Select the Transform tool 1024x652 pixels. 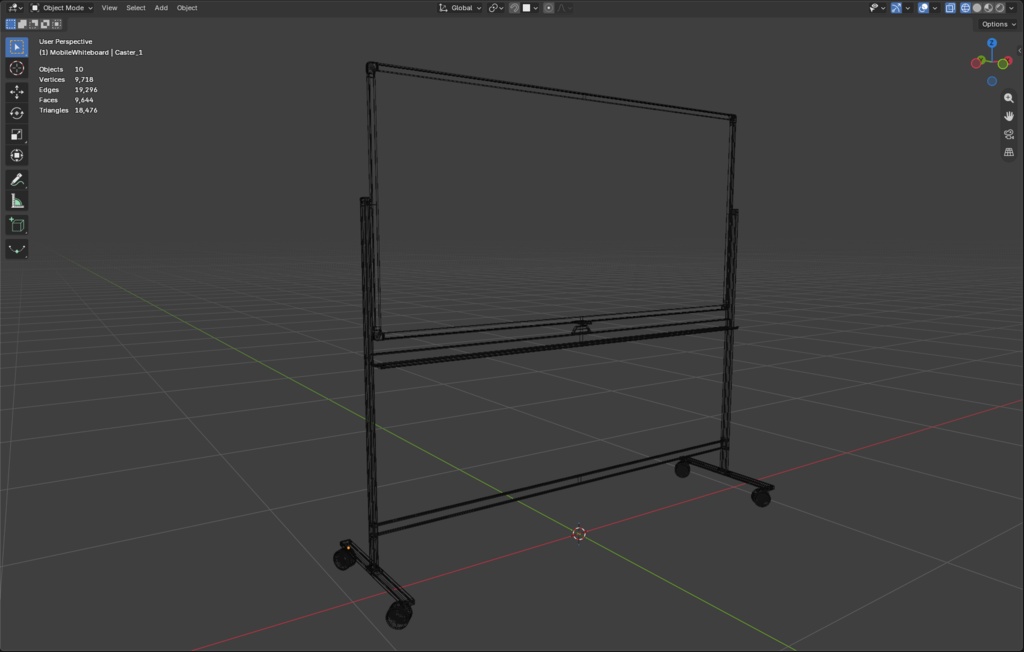[17, 155]
